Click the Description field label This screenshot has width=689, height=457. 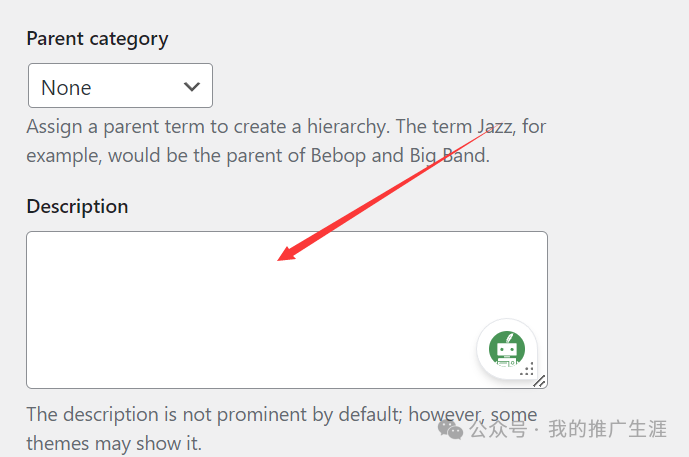pos(77,207)
